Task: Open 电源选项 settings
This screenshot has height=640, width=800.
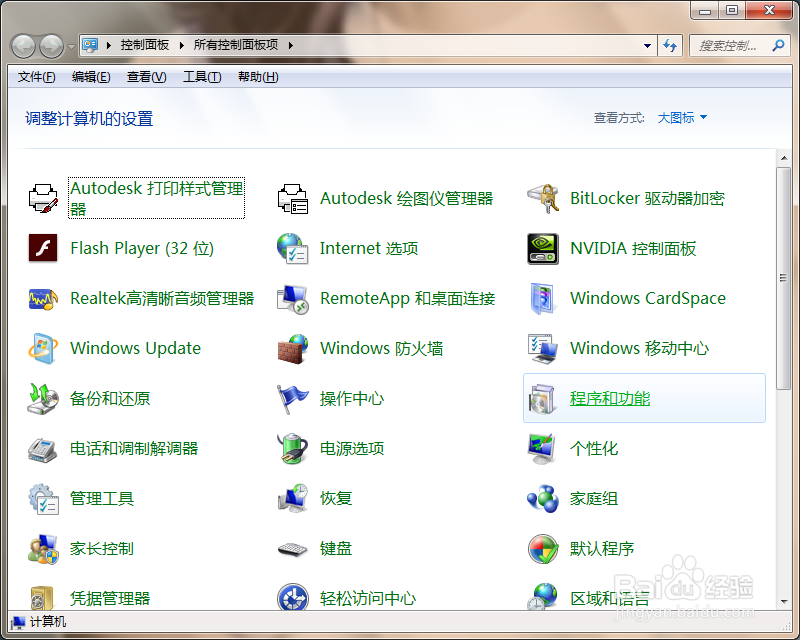Action: pos(353,448)
